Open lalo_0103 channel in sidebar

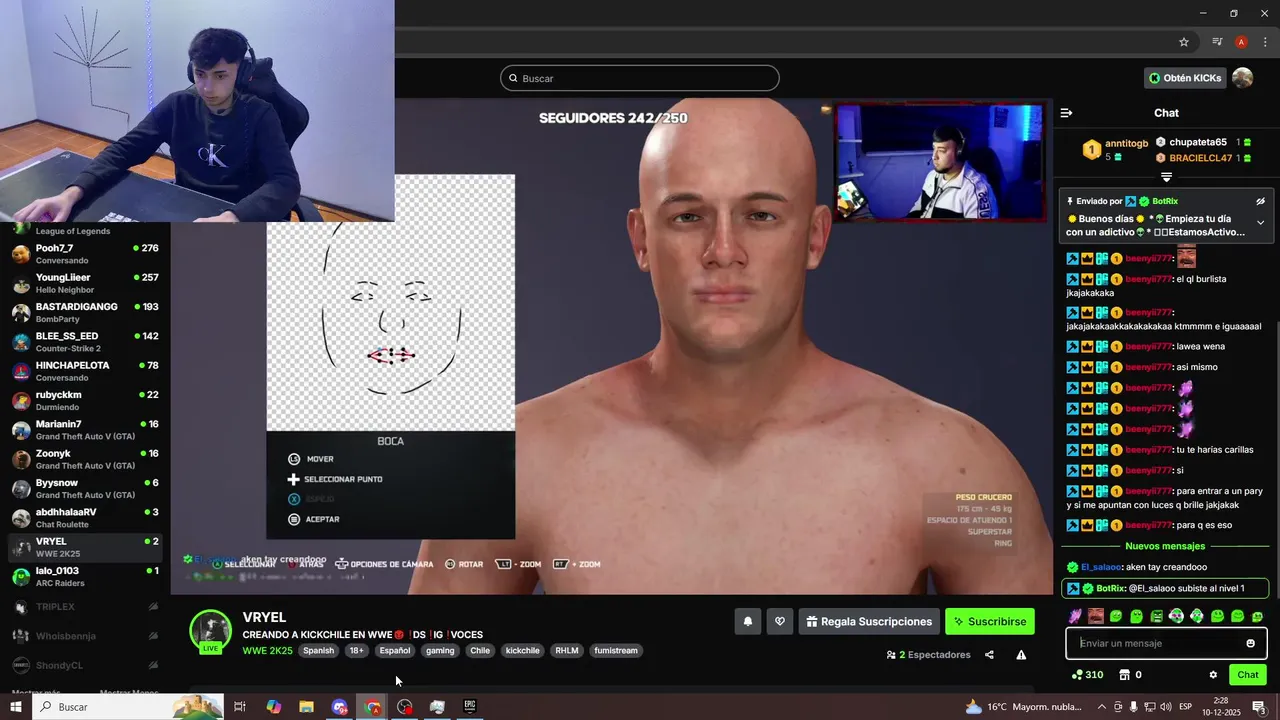85,576
